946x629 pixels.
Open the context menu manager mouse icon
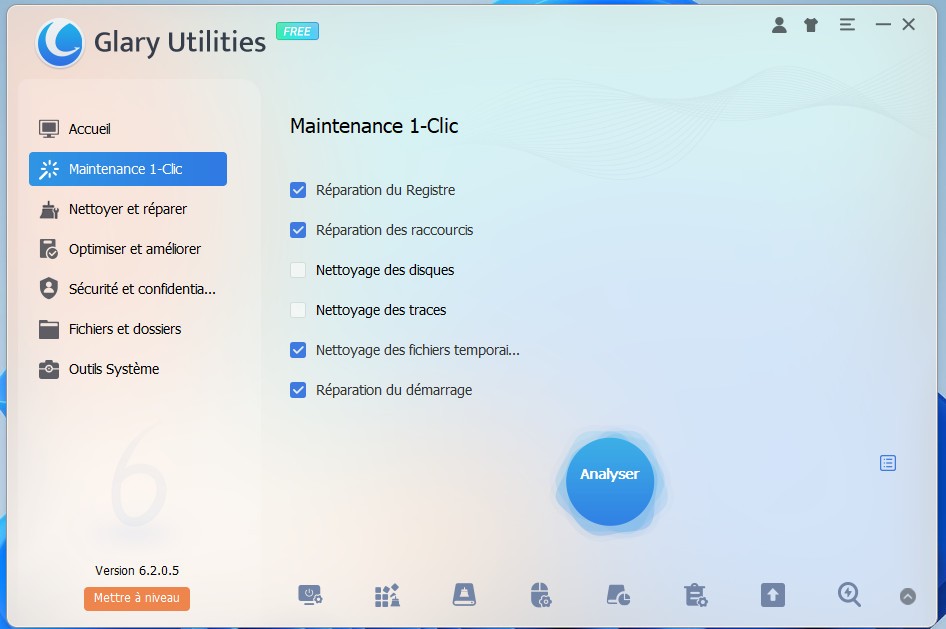point(541,595)
